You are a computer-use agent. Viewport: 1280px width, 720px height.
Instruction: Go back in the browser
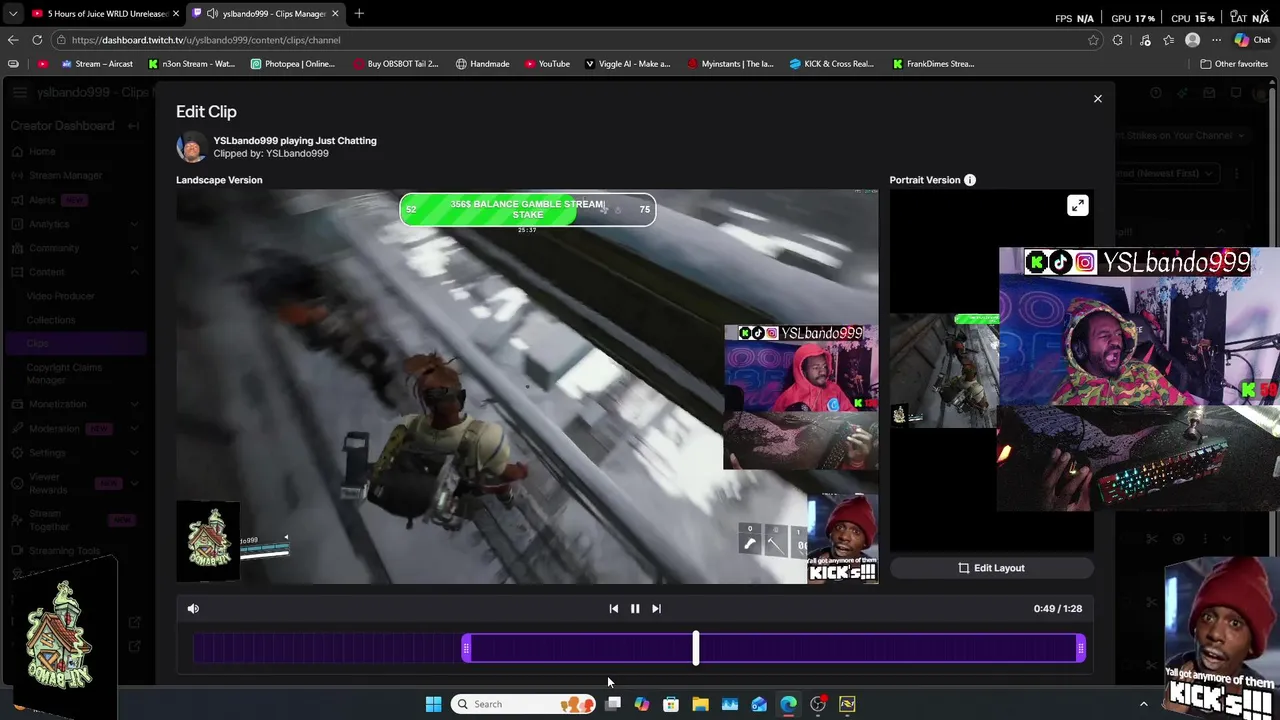click(x=13, y=40)
